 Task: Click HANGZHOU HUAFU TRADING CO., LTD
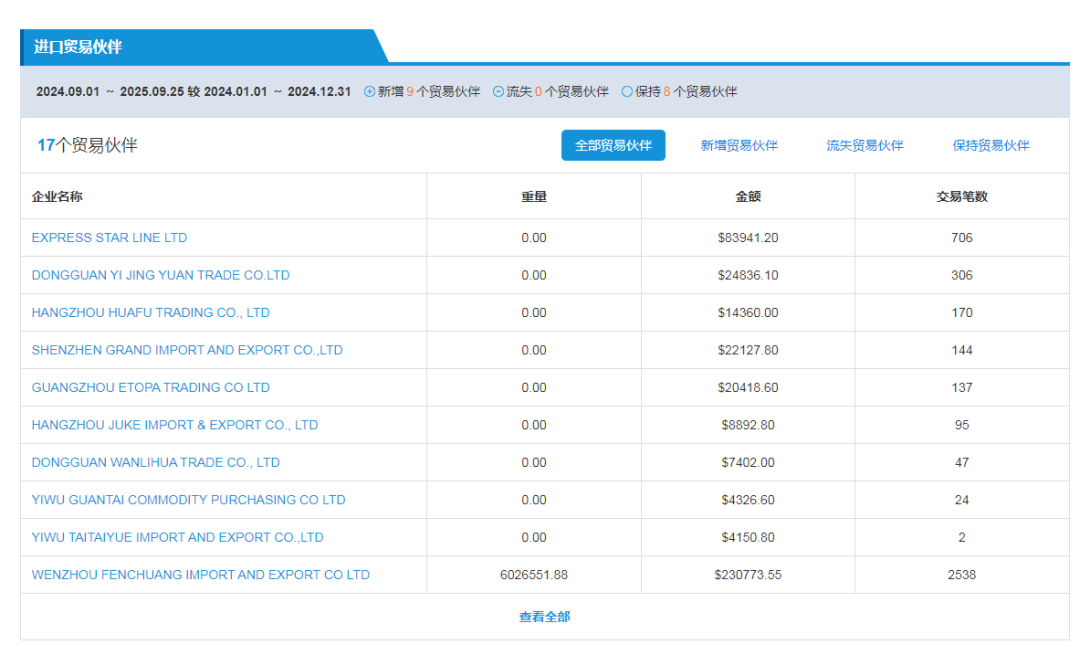tap(150, 313)
